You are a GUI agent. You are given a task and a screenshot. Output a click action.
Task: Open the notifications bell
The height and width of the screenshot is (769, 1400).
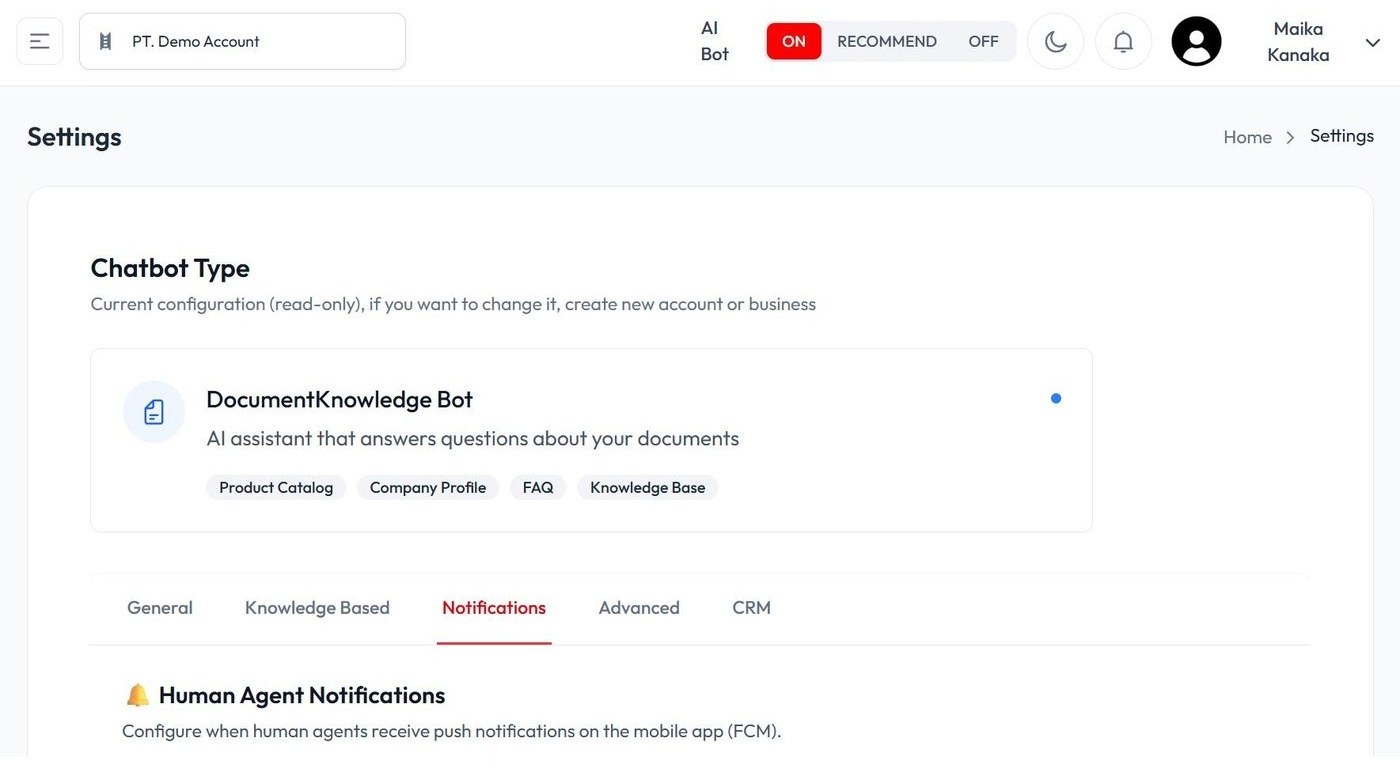[1123, 41]
